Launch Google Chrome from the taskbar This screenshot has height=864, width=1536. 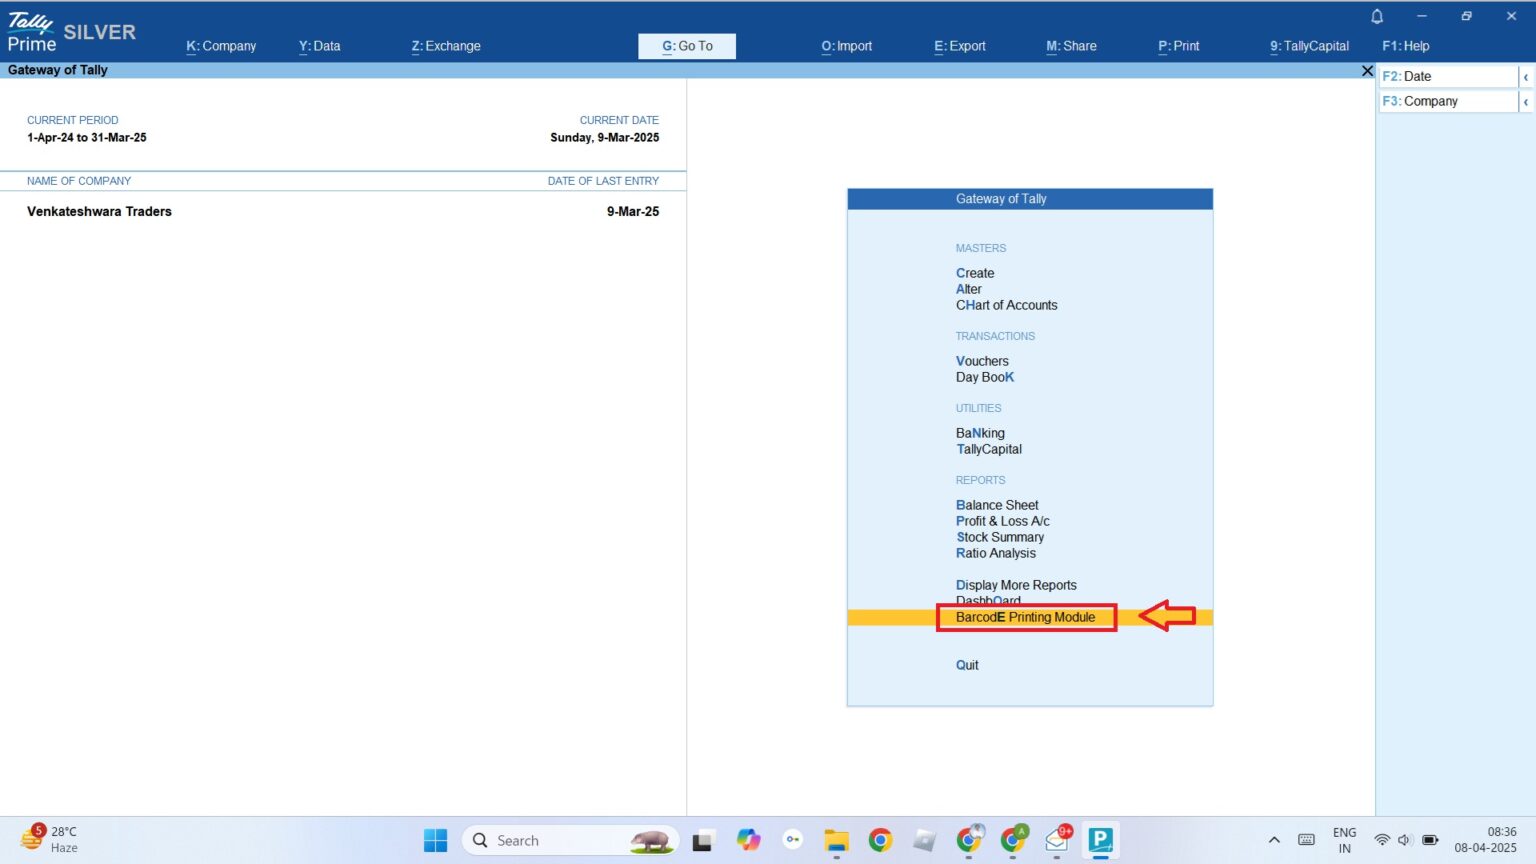(879, 840)
